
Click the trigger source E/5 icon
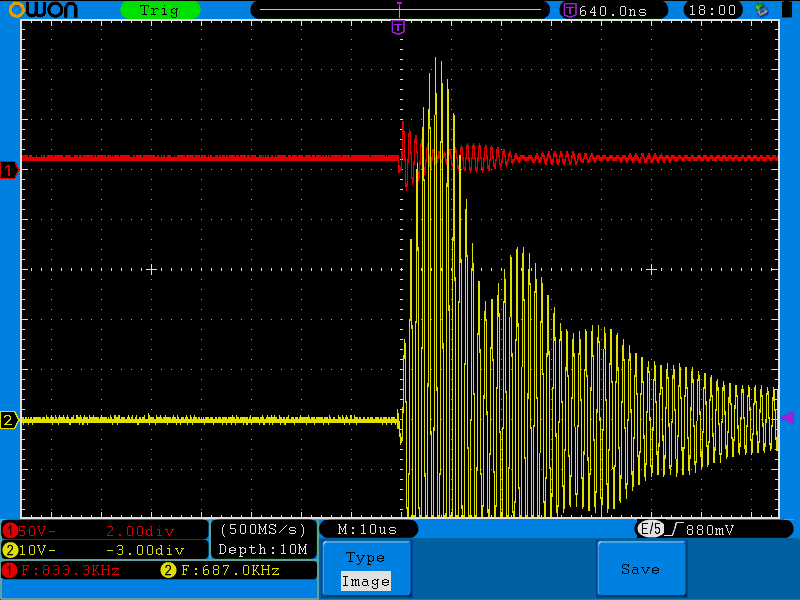pos(651,528)
